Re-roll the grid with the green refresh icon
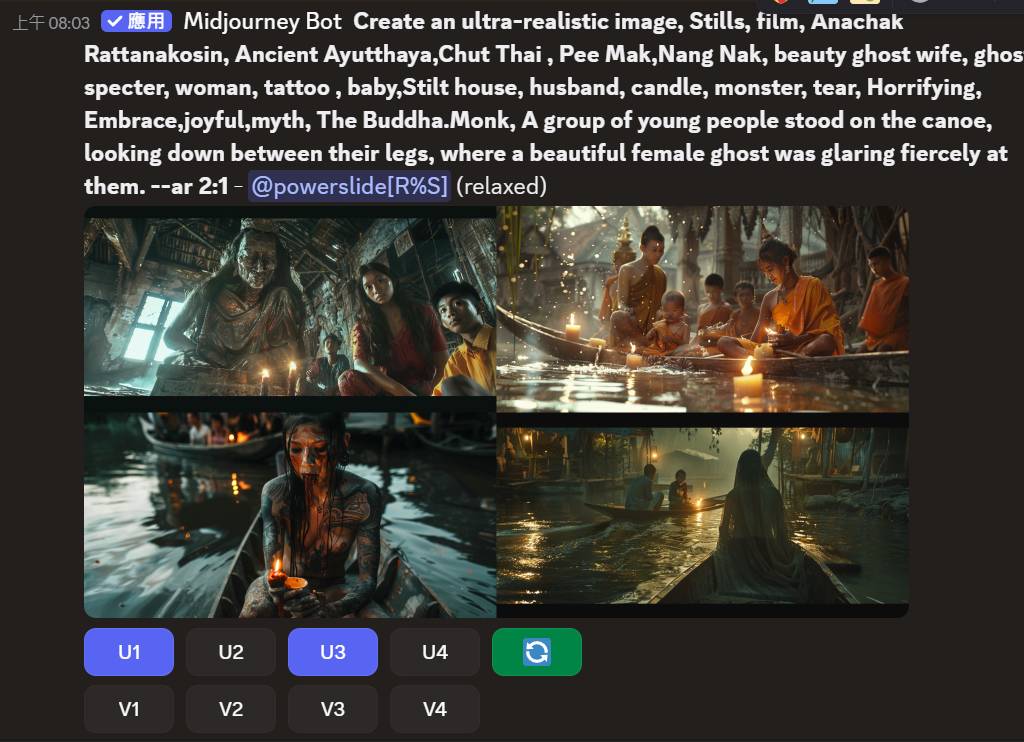The height and width of the screenshot is (742, 1024). tap(537, 652)
